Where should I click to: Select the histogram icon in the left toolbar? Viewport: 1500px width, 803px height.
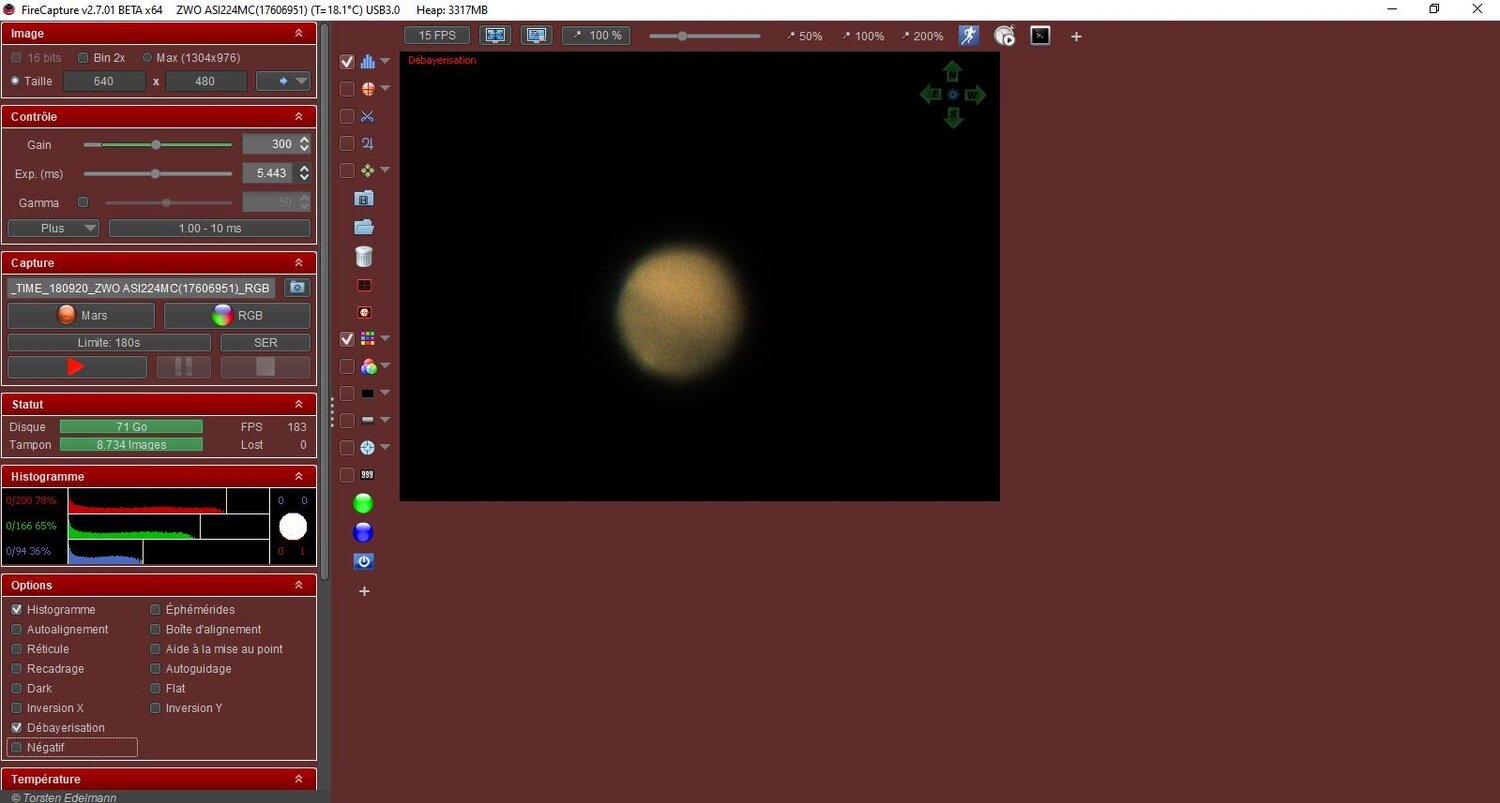coord(368,61)
